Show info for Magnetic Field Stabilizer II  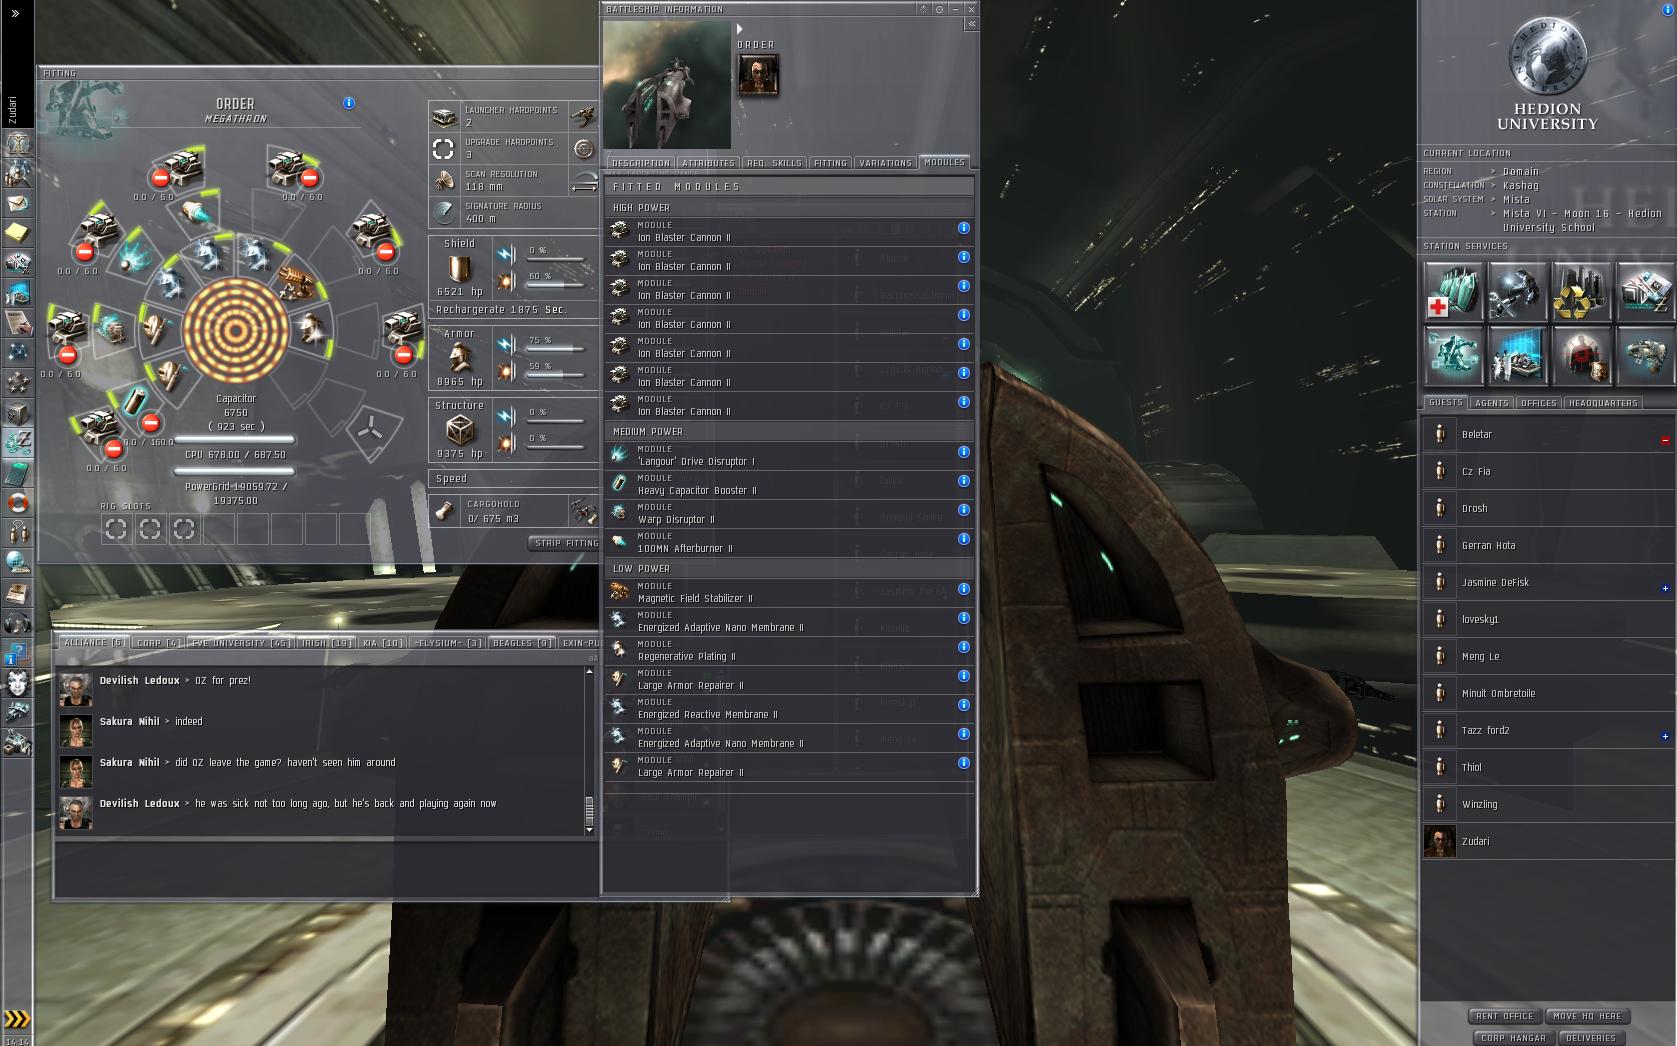point(963,589)
